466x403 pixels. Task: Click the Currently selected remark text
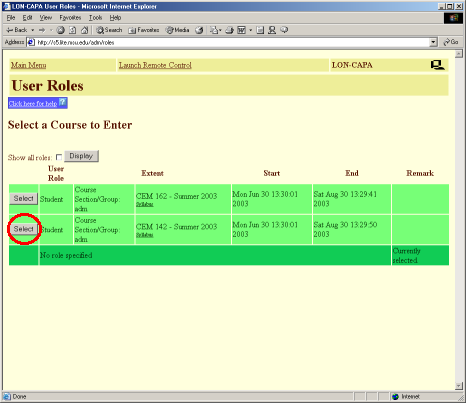pos(406,255)
